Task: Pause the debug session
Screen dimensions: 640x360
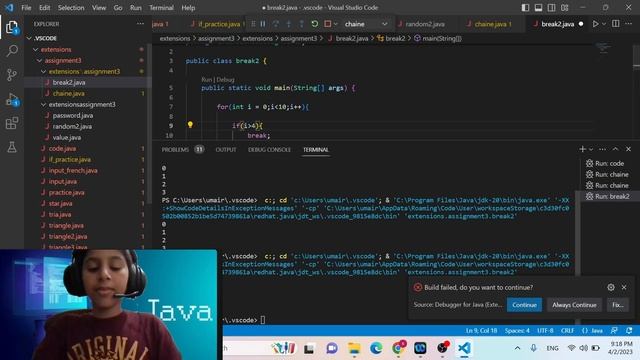Action: pos(263,24)
